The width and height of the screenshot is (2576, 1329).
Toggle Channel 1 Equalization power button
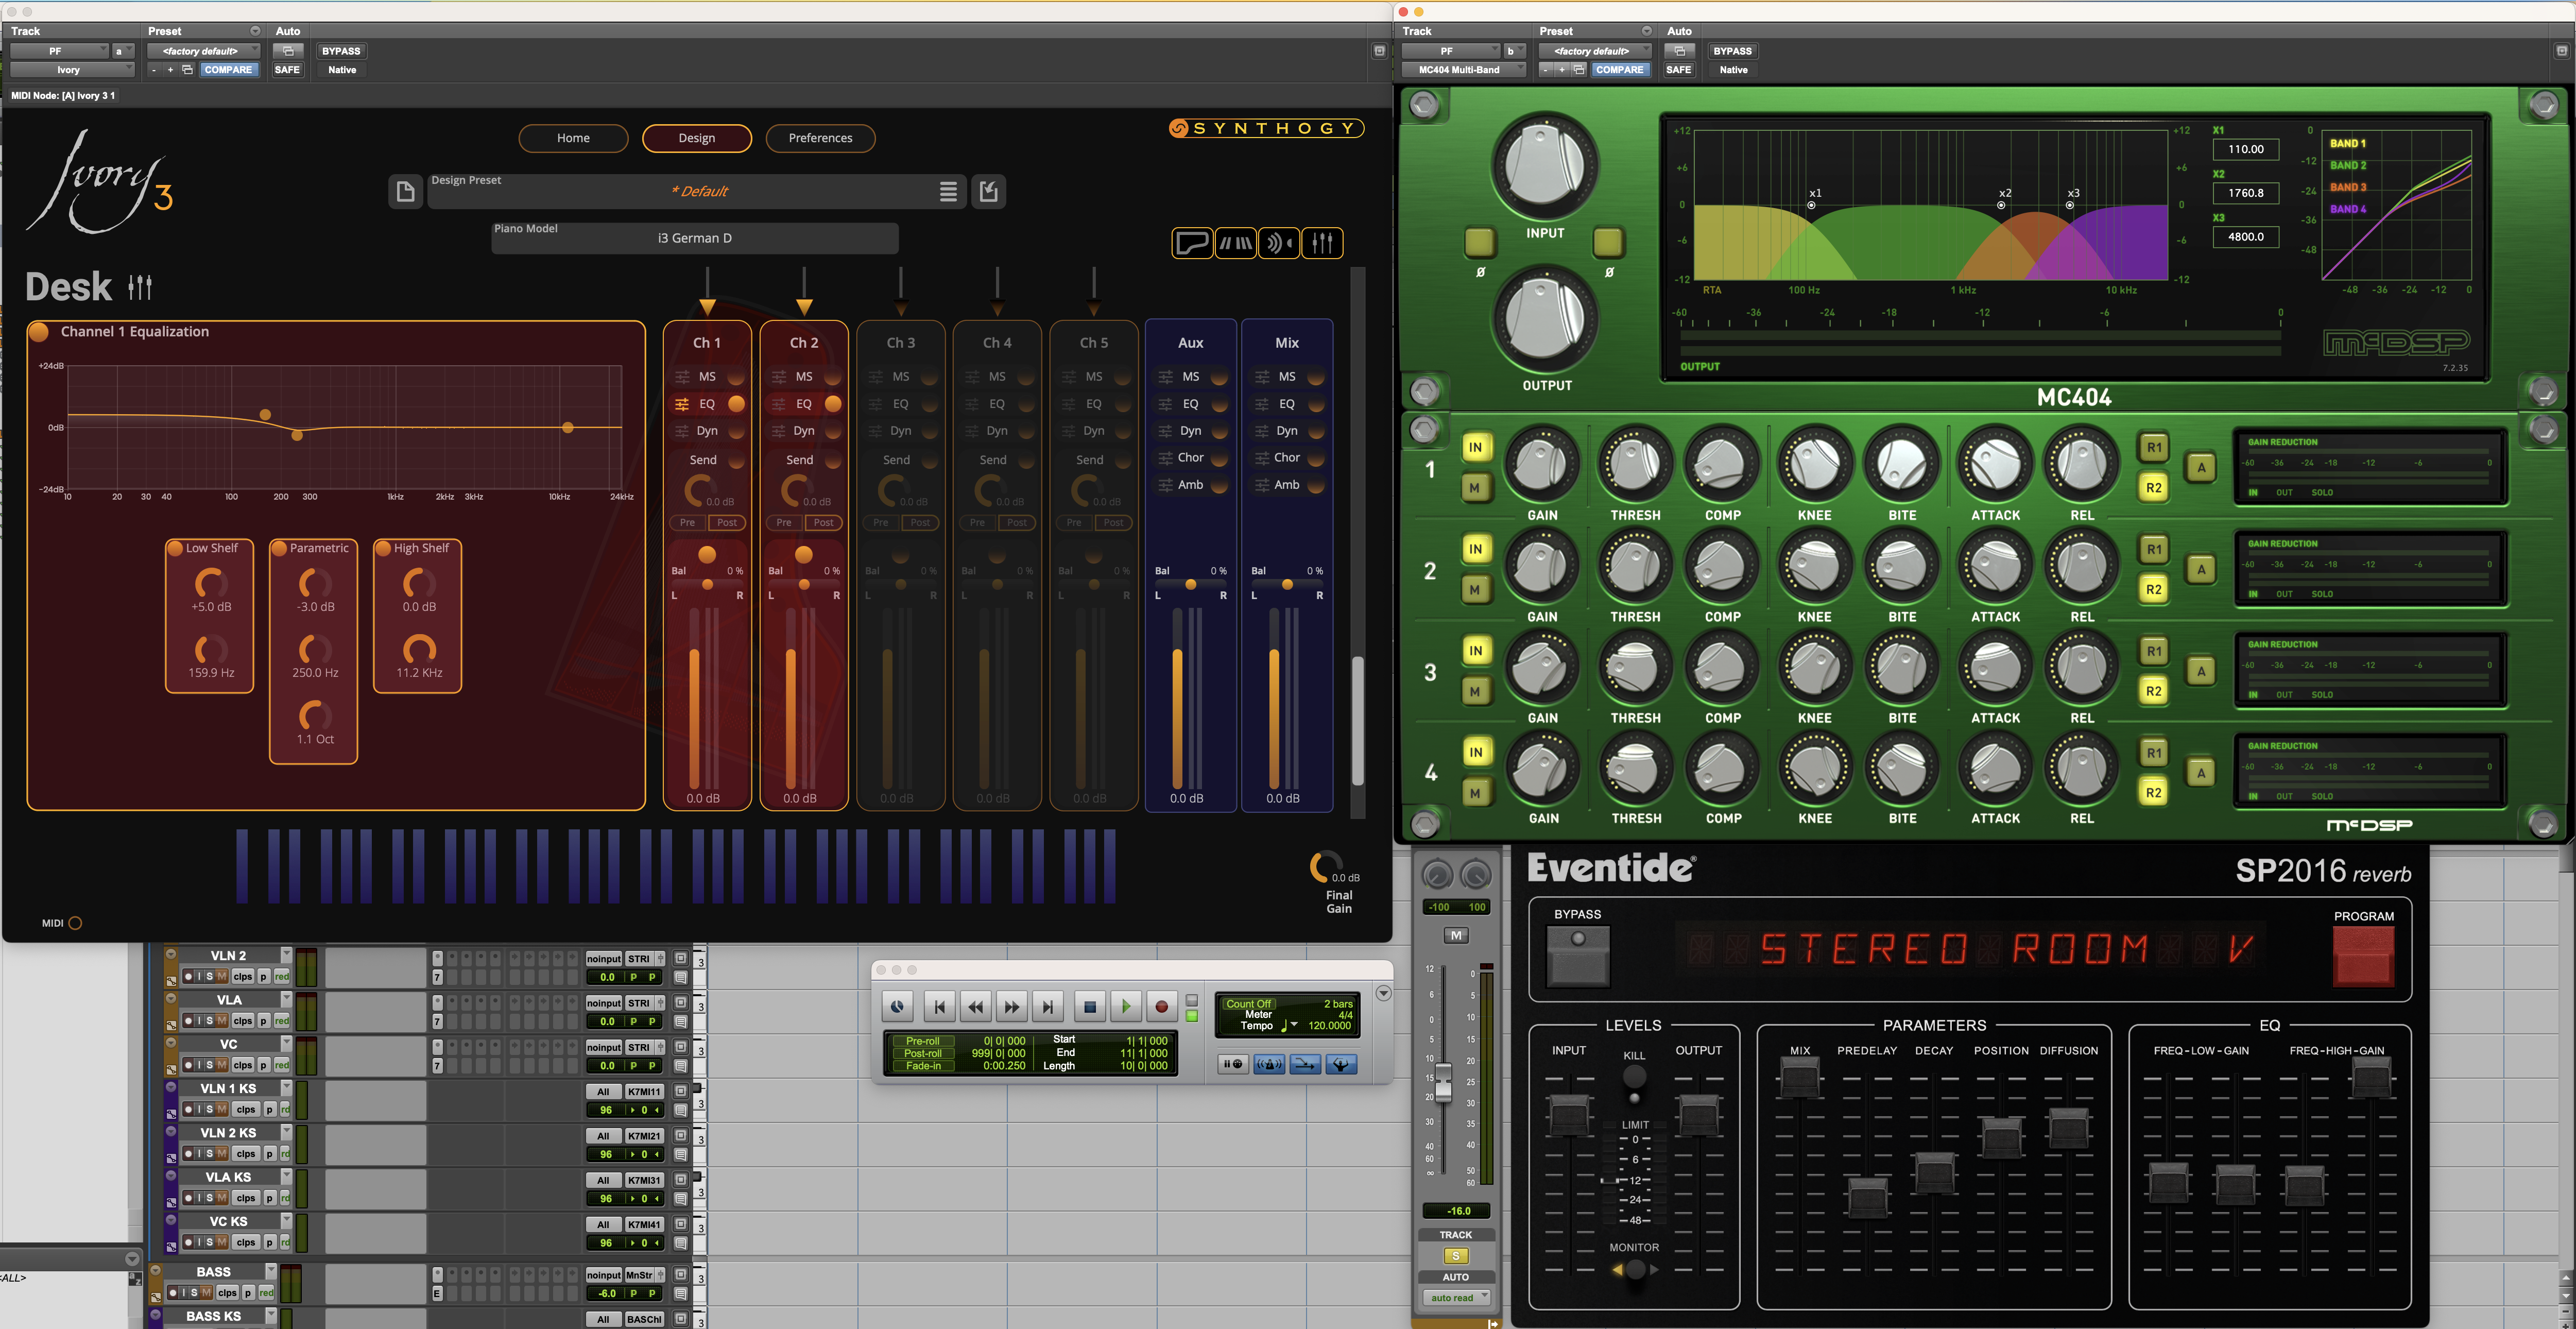pyautogui.click(x=39, y=332)
